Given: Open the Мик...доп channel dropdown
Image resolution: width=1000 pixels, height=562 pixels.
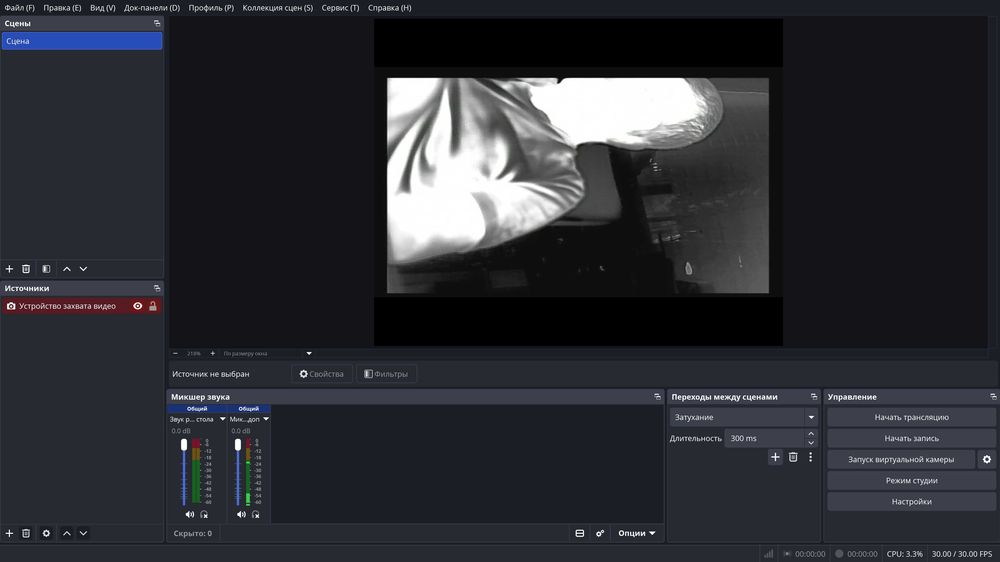Looking at the screenshot, I should pyautogui.click(x=266, y=419).
